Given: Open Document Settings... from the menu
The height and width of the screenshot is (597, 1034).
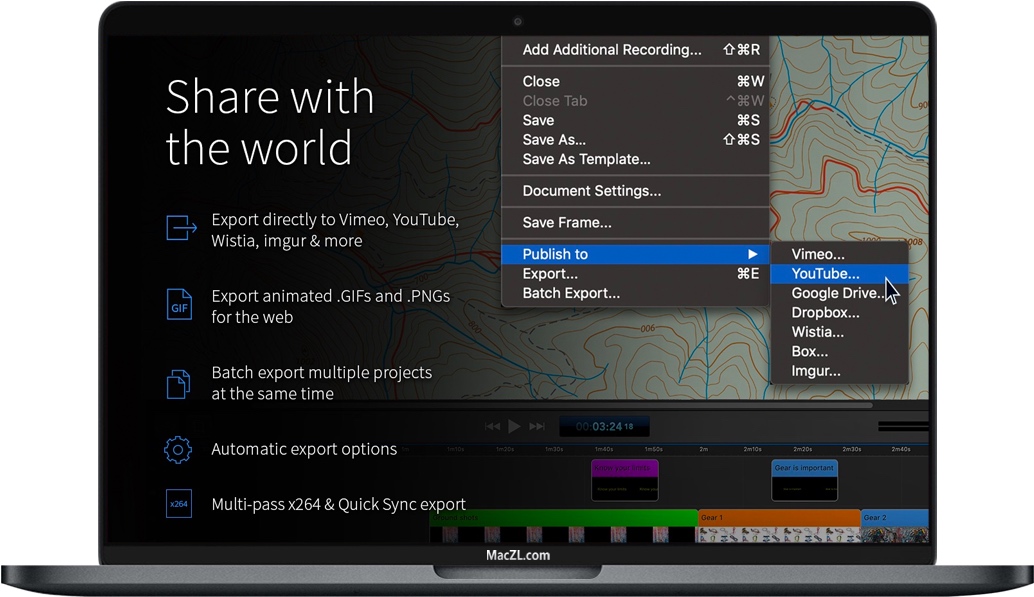Looking at the screenshot, I should [591, 191].
